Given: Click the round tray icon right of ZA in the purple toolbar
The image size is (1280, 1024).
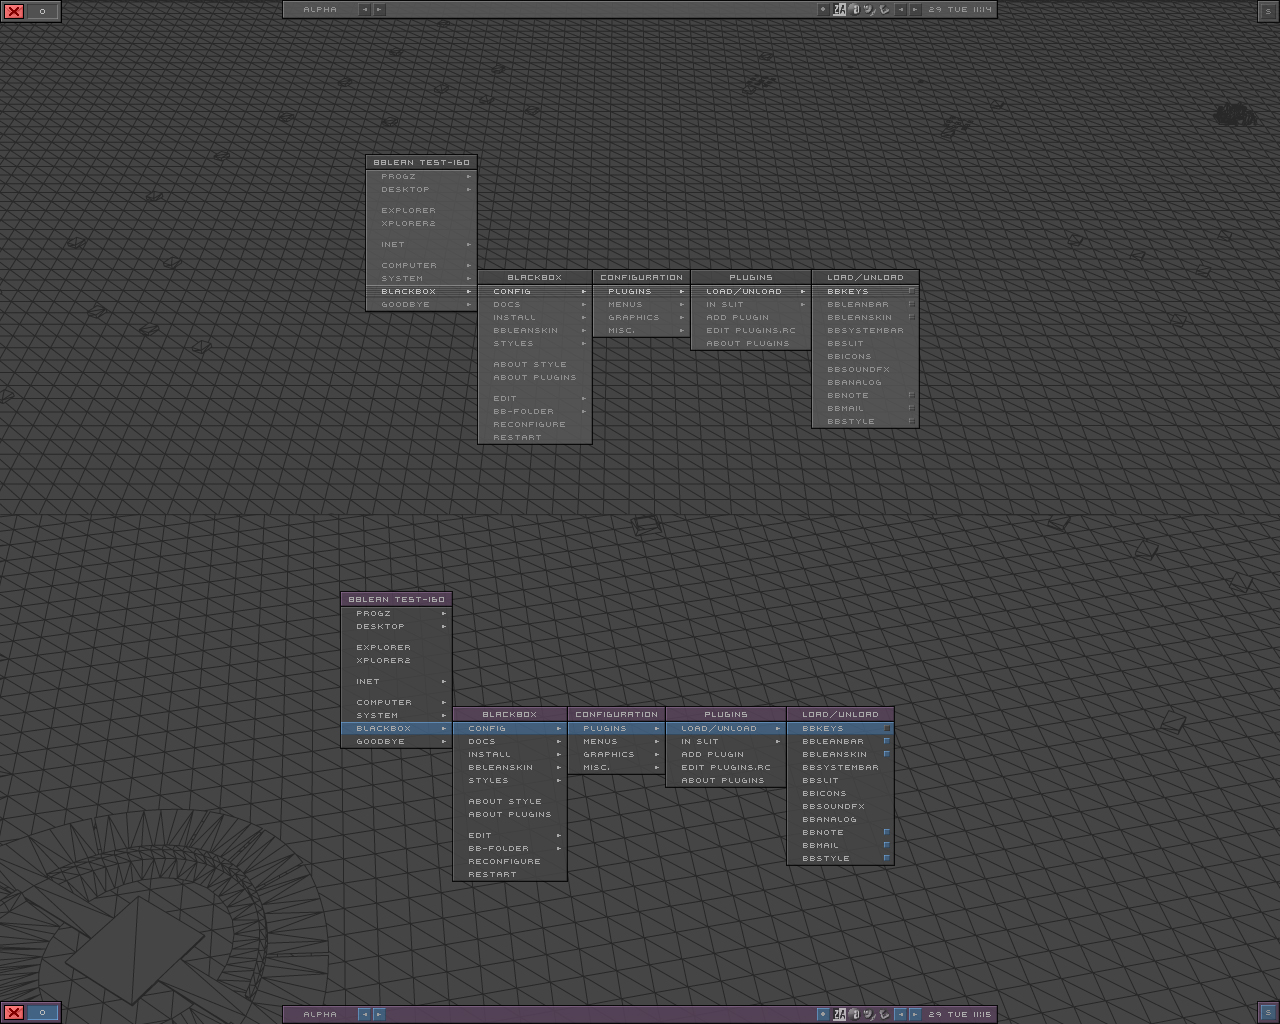Looking at the screenshot, I should 854,1014.
